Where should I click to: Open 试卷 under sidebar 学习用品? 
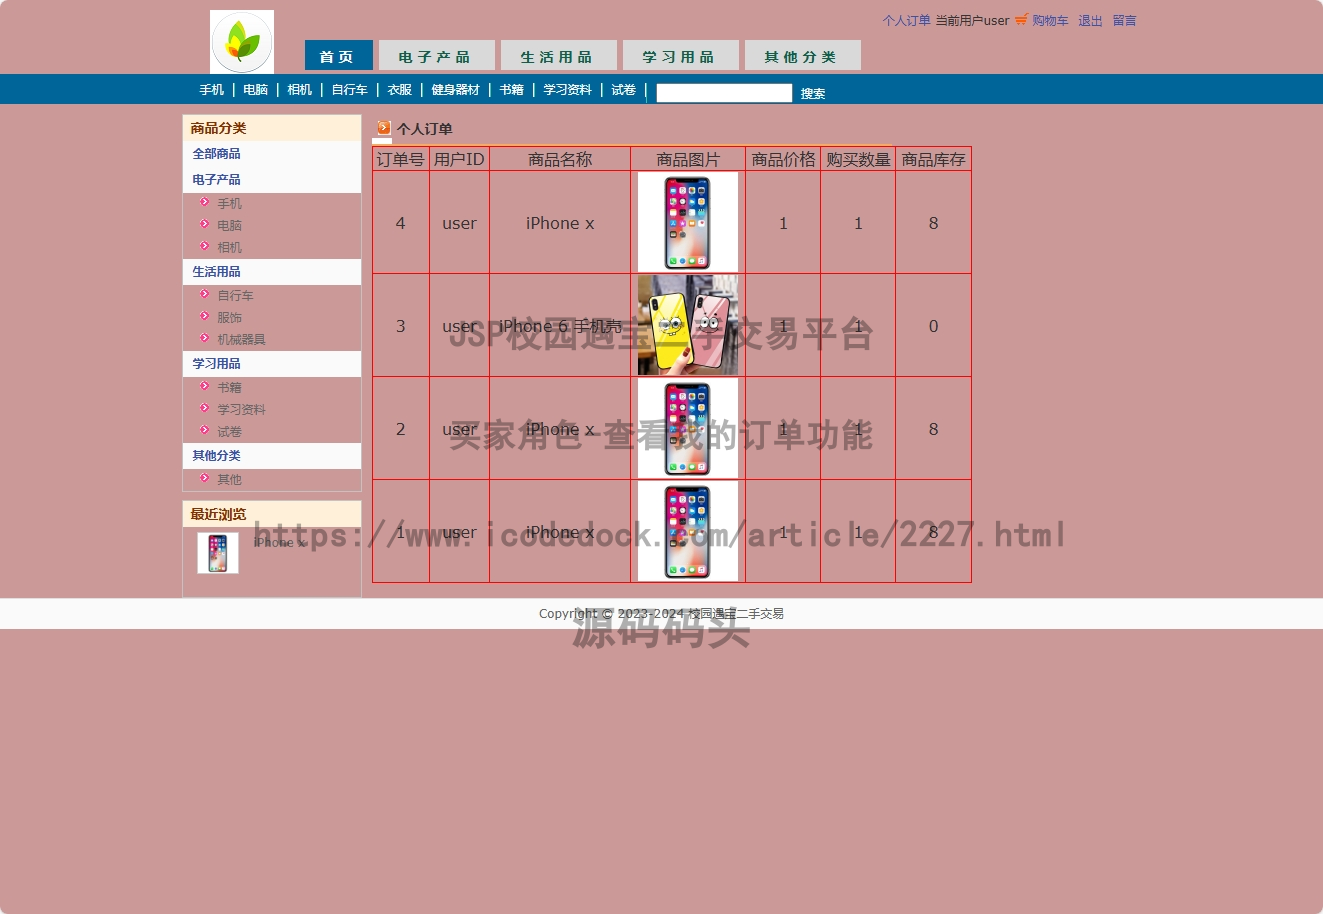tap(230, 432)
